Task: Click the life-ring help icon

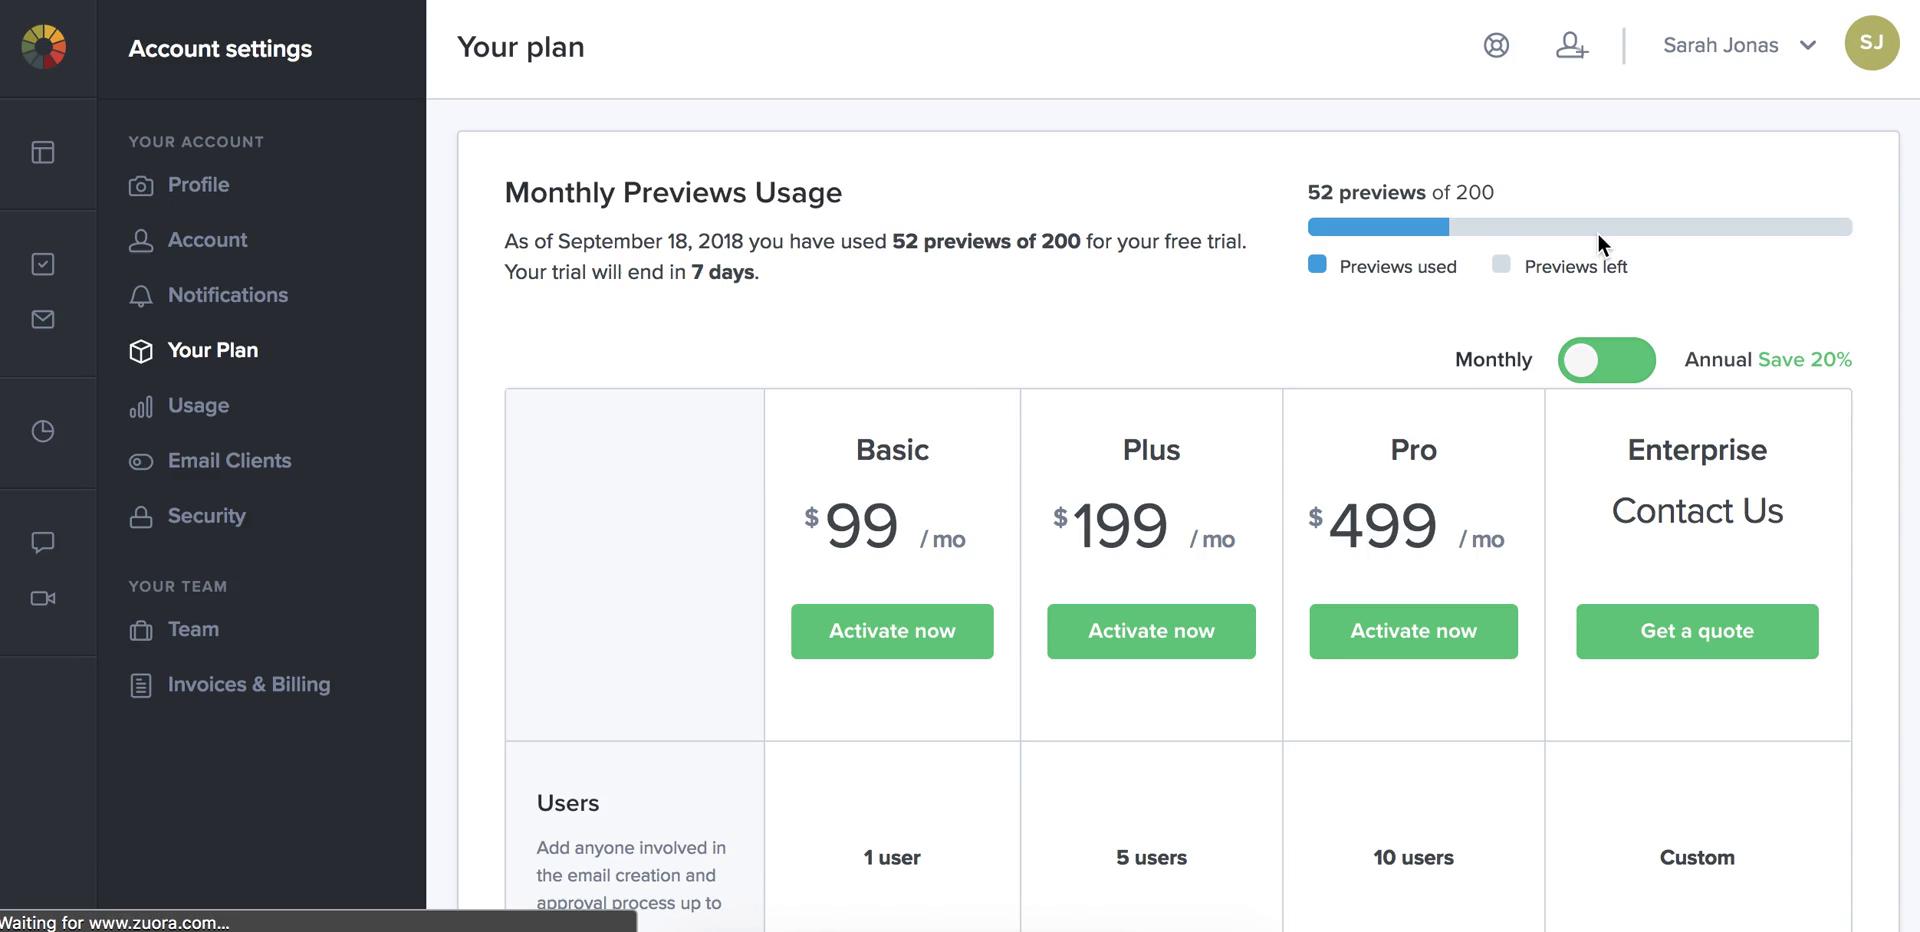Action: [1496, 45]
